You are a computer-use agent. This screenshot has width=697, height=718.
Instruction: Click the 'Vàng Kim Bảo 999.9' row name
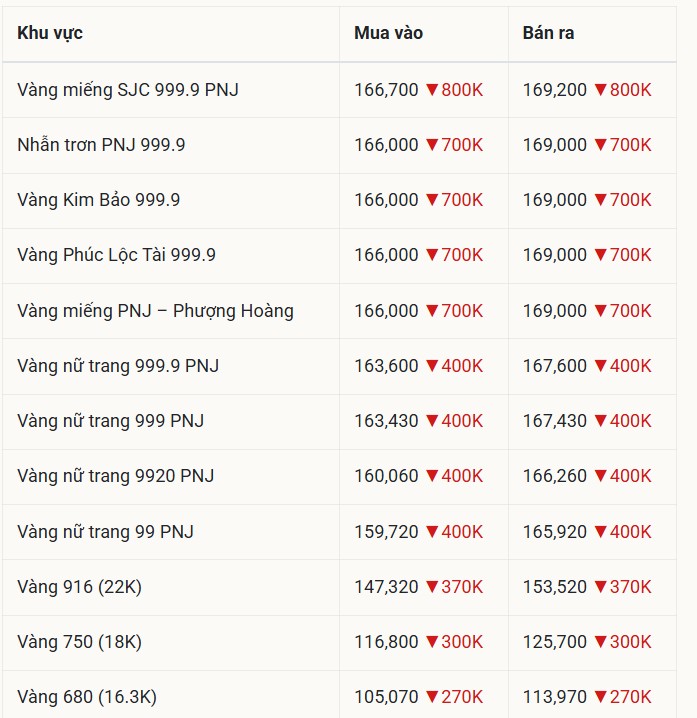pyautogui.click(x=98, y=200)
